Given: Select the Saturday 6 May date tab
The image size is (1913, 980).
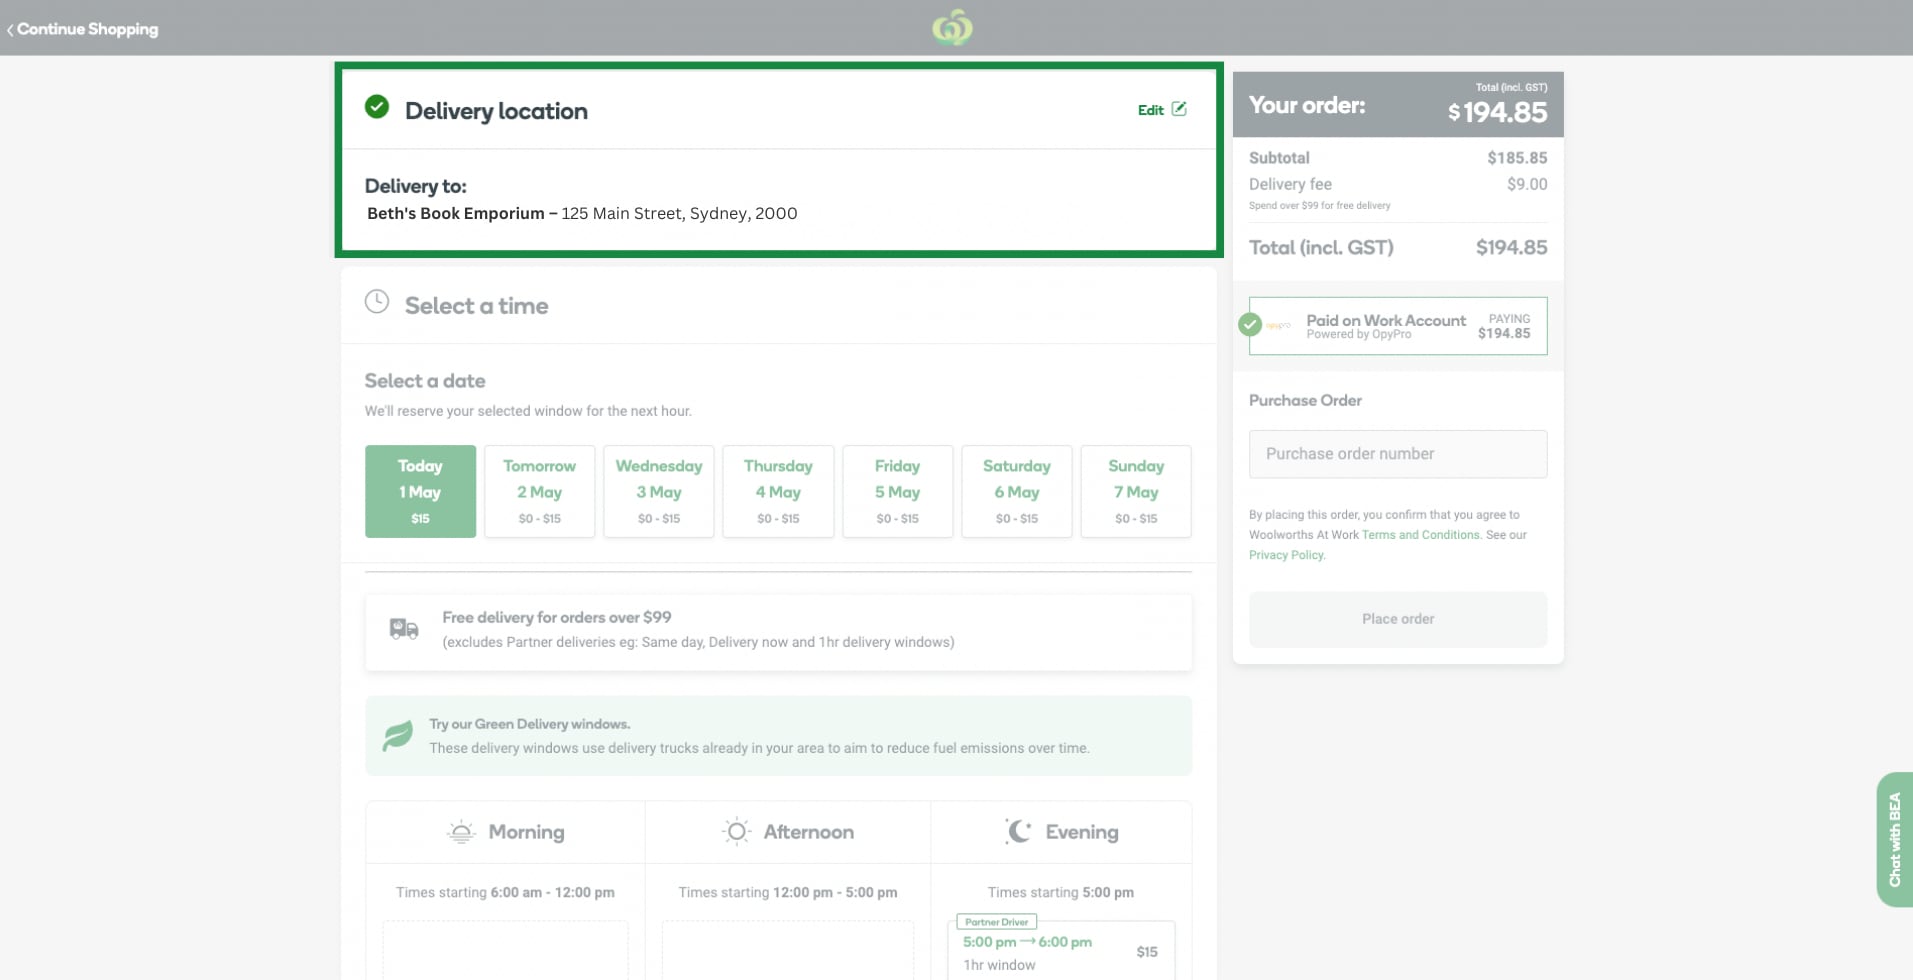Looking at the screenshot, I should click(x=1016, y=491).
